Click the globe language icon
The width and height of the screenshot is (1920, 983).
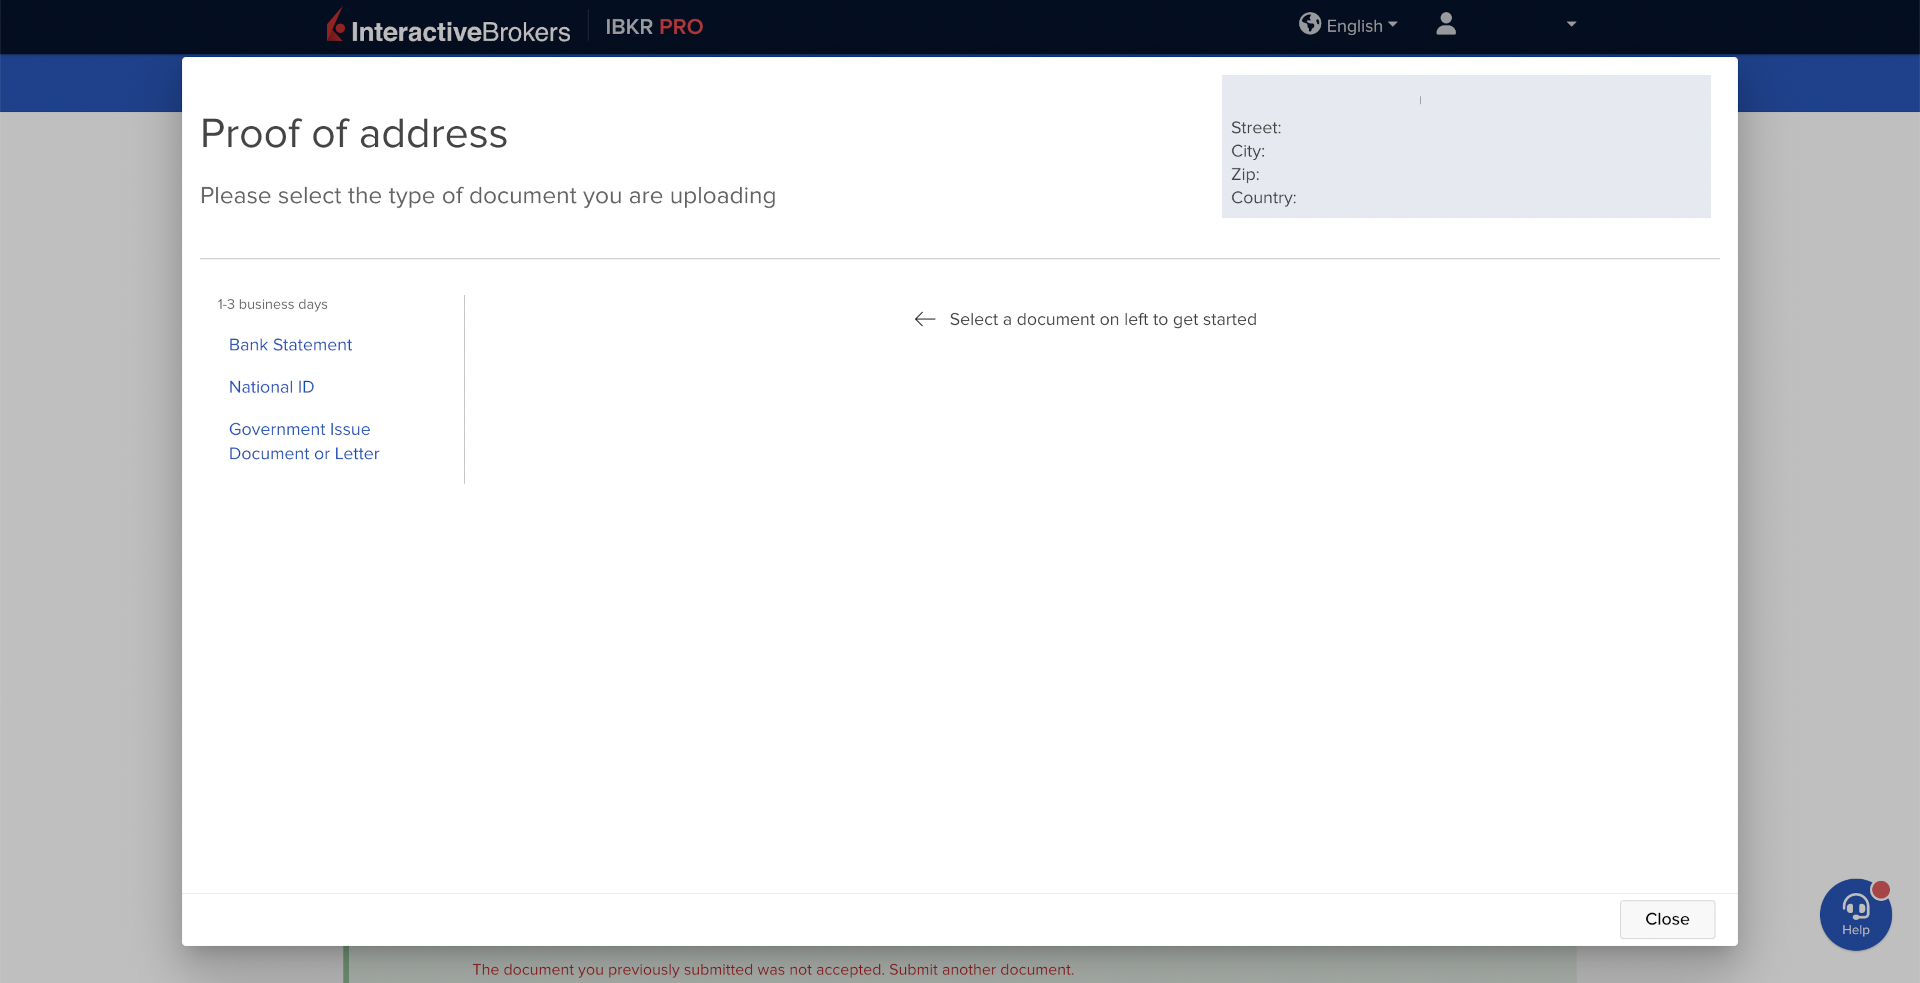pyautogui.click(x=1309, y=24)
